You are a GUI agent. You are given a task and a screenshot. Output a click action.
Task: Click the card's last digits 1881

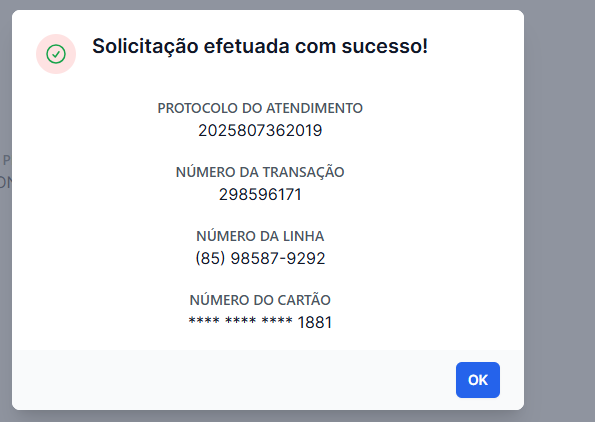click(315, 323)
